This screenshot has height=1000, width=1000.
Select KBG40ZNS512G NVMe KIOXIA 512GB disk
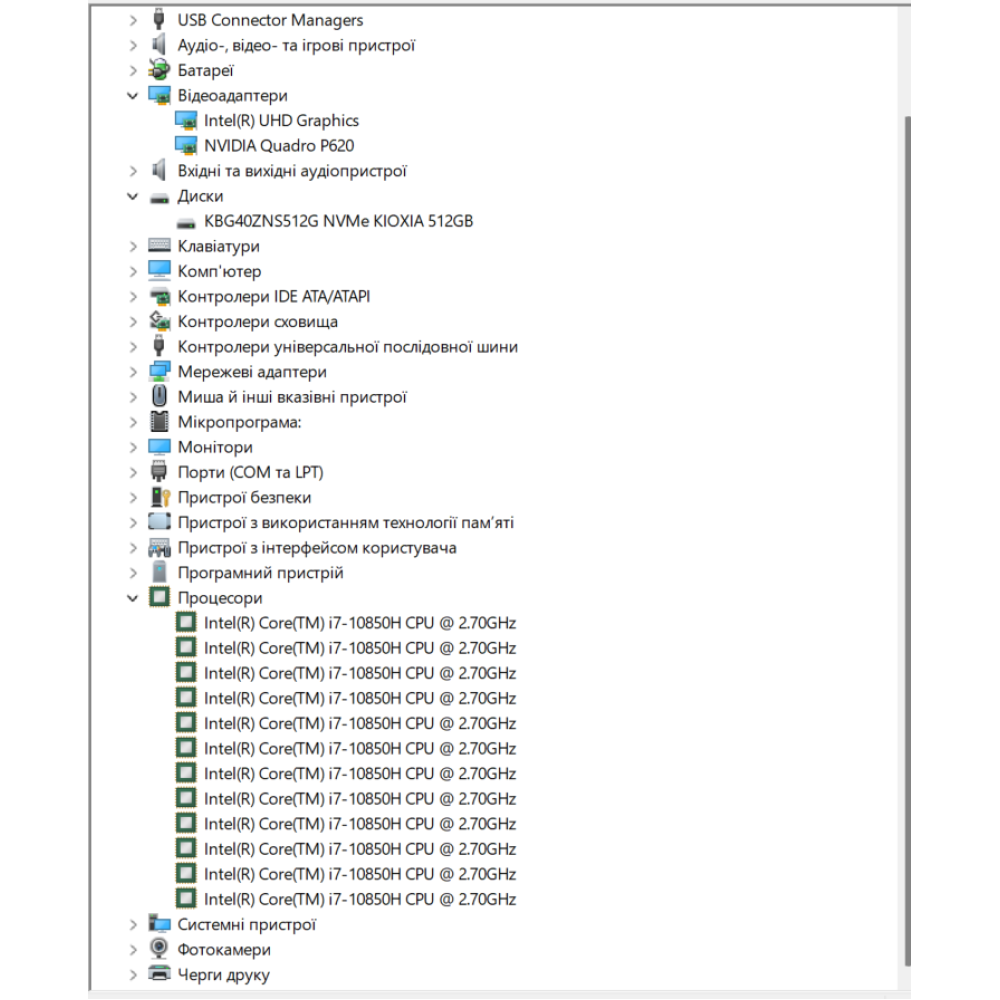tap(338, 221)
